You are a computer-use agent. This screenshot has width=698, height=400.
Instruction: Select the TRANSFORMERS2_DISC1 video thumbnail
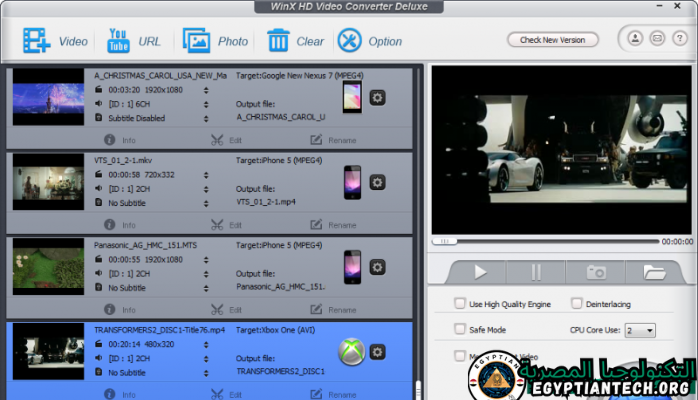tap(48, 351)
